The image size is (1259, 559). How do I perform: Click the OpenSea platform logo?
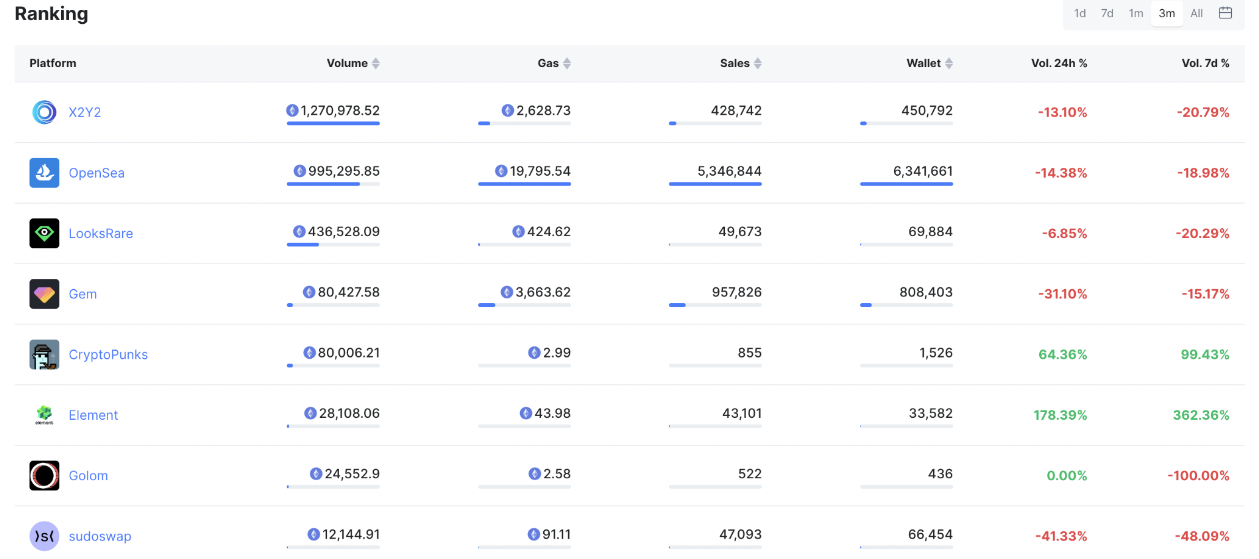click(44, 173)
